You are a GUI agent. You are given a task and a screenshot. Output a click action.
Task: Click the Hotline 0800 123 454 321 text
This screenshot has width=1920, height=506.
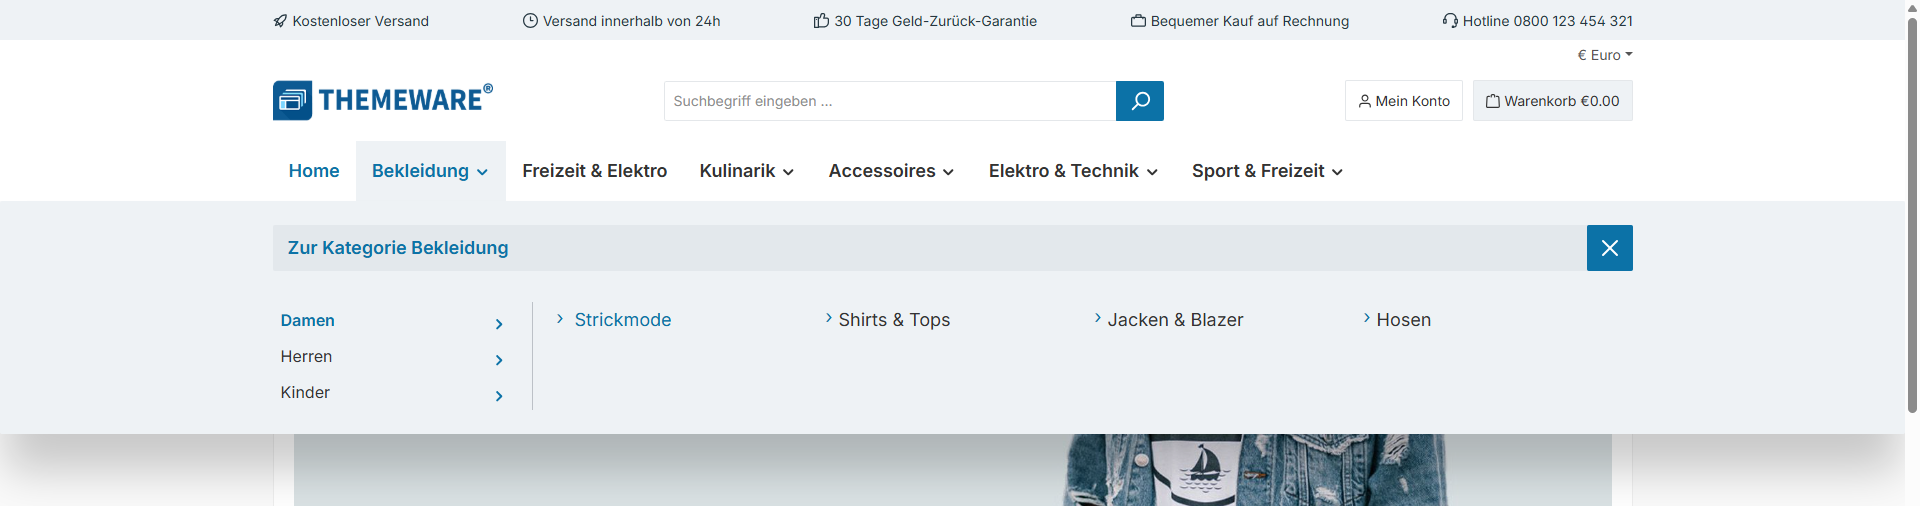[x=1547, y=21]
